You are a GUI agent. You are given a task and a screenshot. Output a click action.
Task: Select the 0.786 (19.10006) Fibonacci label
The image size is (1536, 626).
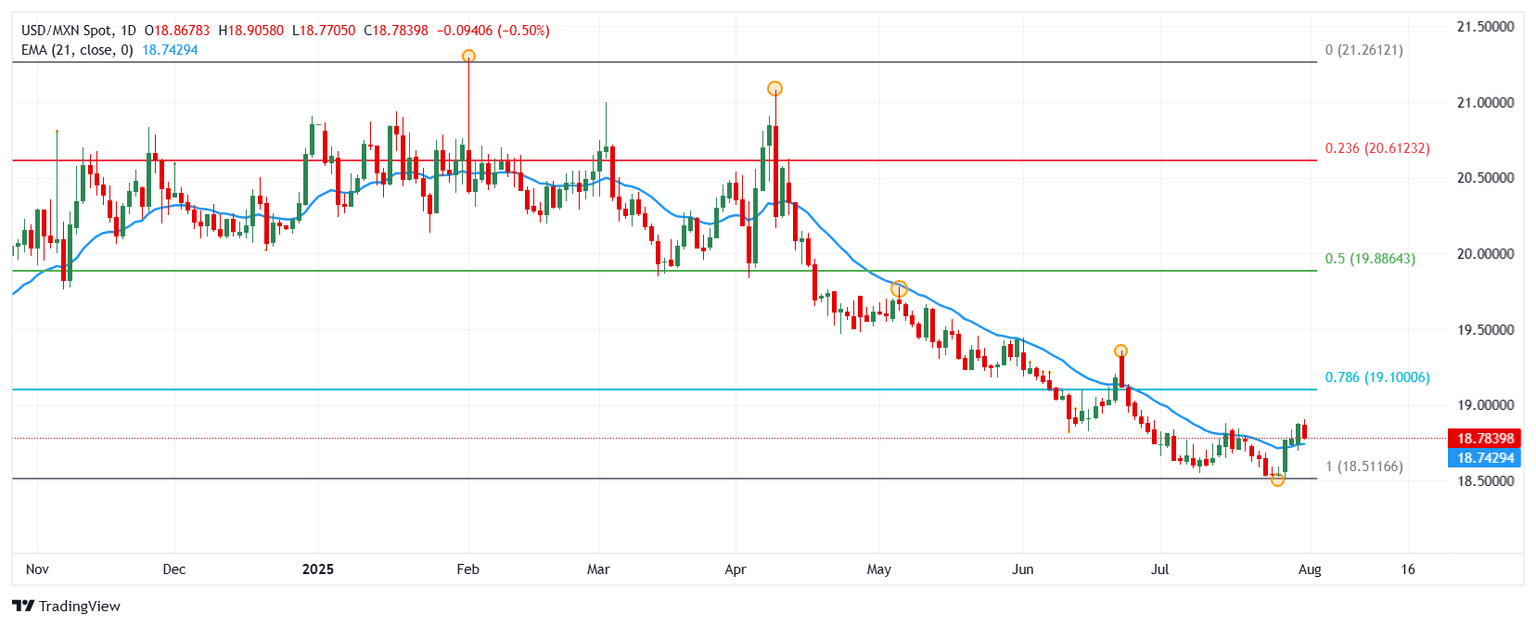coord(1377,377)
